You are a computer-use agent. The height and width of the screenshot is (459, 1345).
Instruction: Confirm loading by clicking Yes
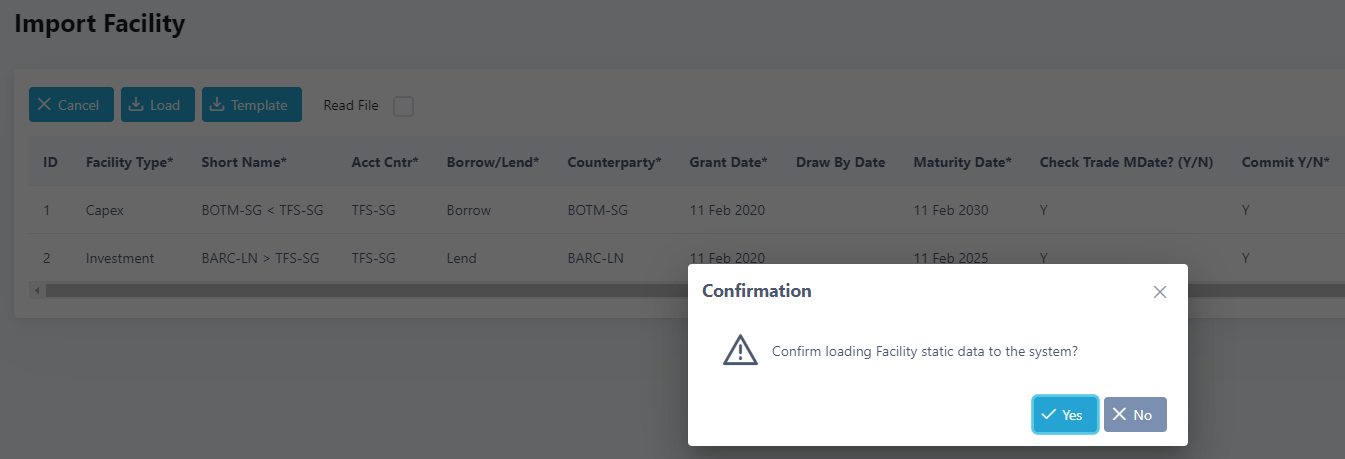point(1065,414)
